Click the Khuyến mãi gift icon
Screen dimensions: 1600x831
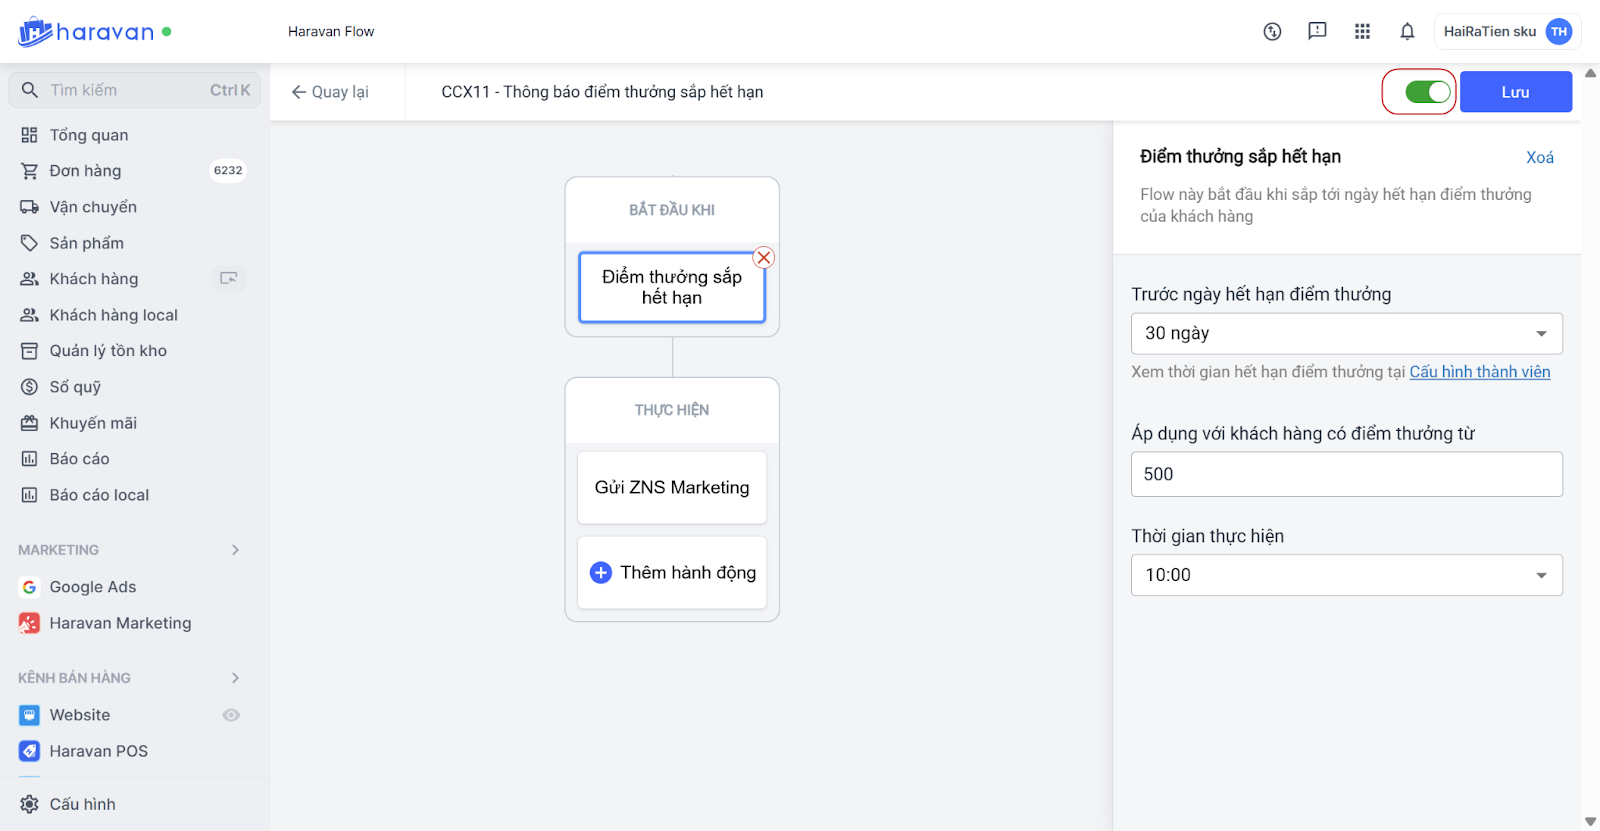pos(29,423)
